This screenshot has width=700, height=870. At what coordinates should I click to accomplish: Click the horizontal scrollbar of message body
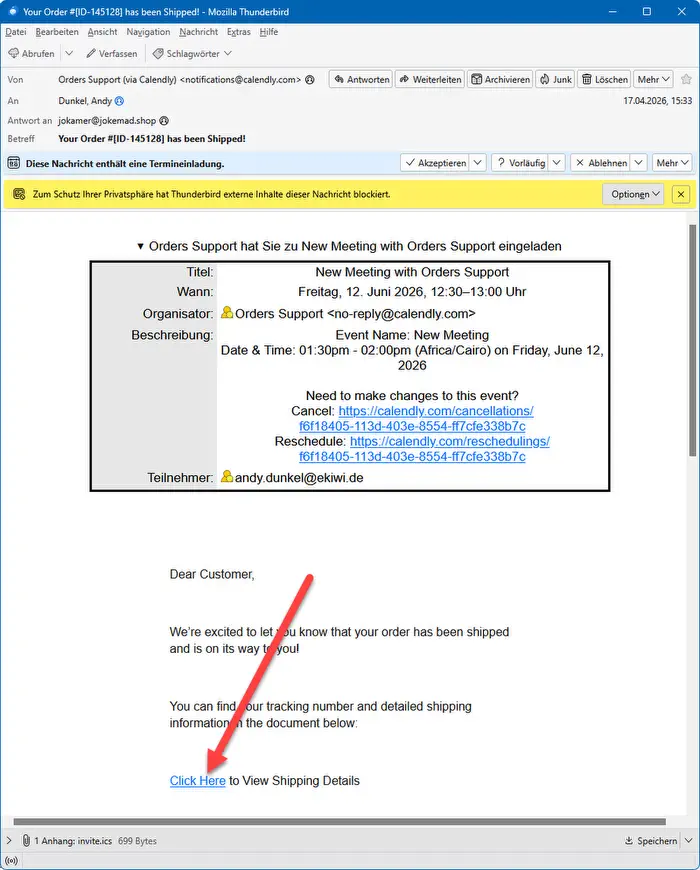point(339,822)
